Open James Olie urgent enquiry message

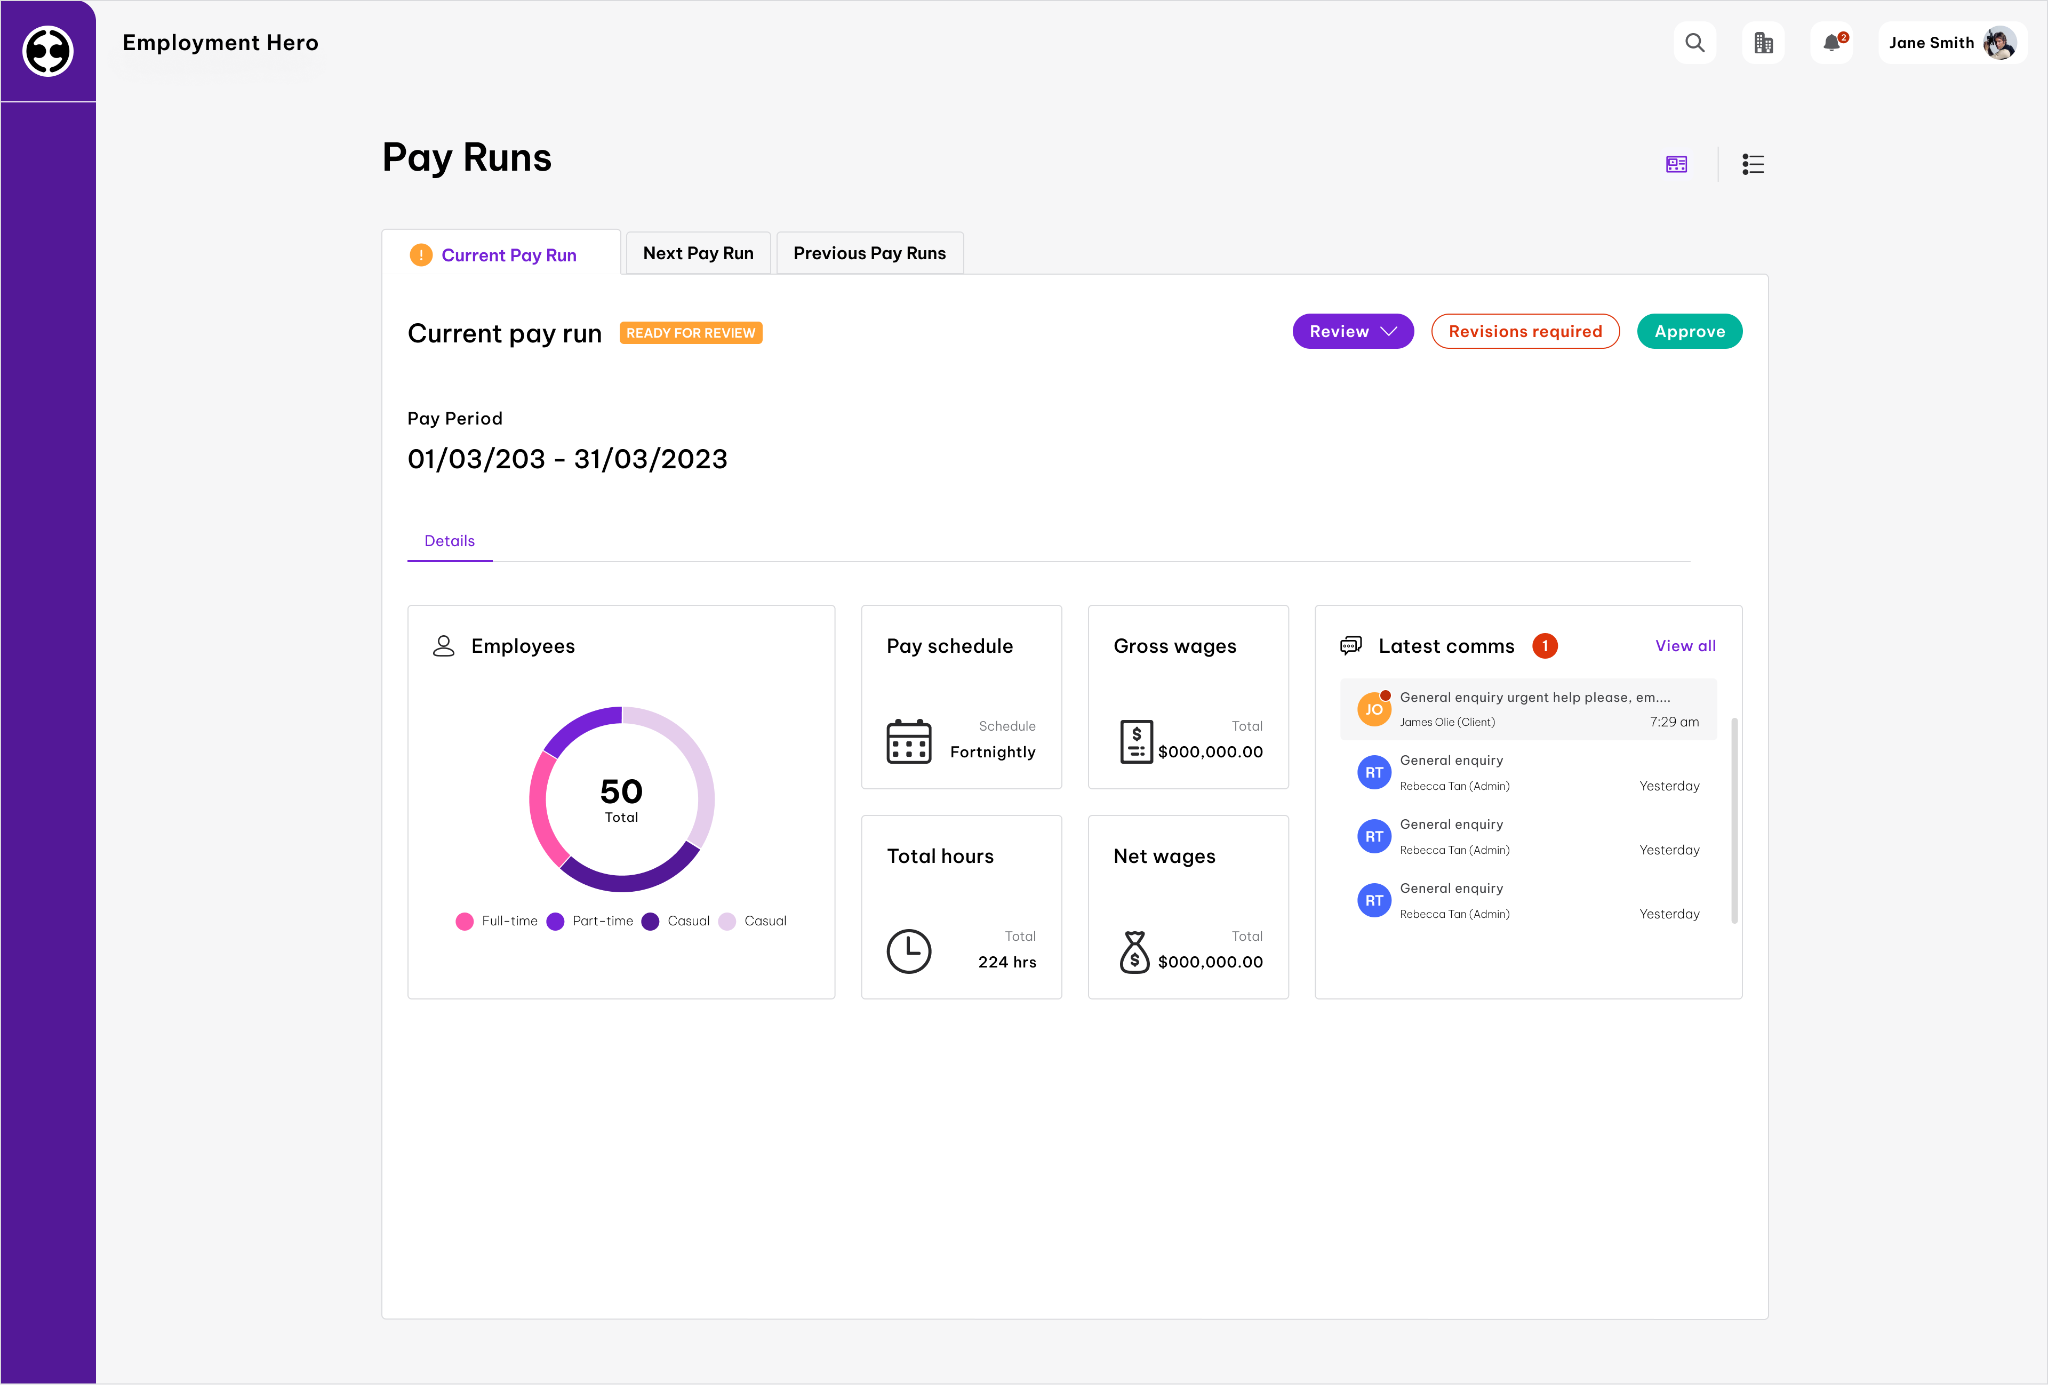[1528, 709]
